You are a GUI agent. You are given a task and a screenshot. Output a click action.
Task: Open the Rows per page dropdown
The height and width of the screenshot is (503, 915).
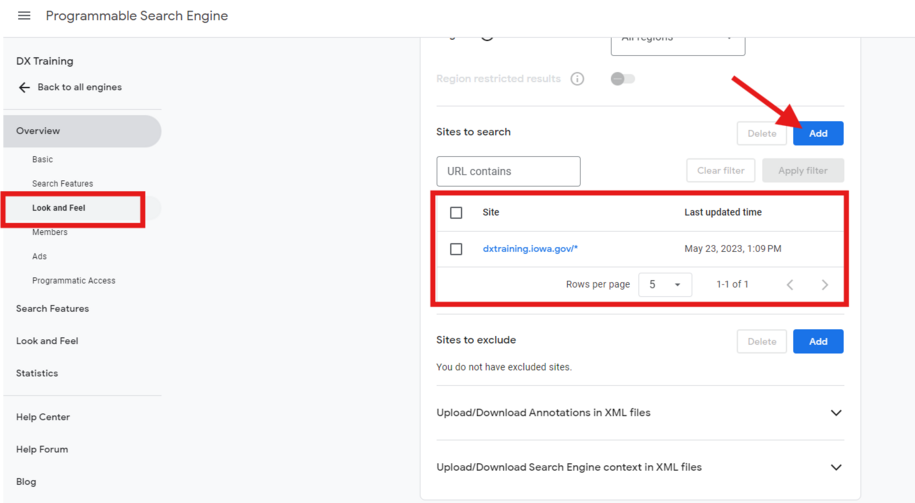point(665,285)
